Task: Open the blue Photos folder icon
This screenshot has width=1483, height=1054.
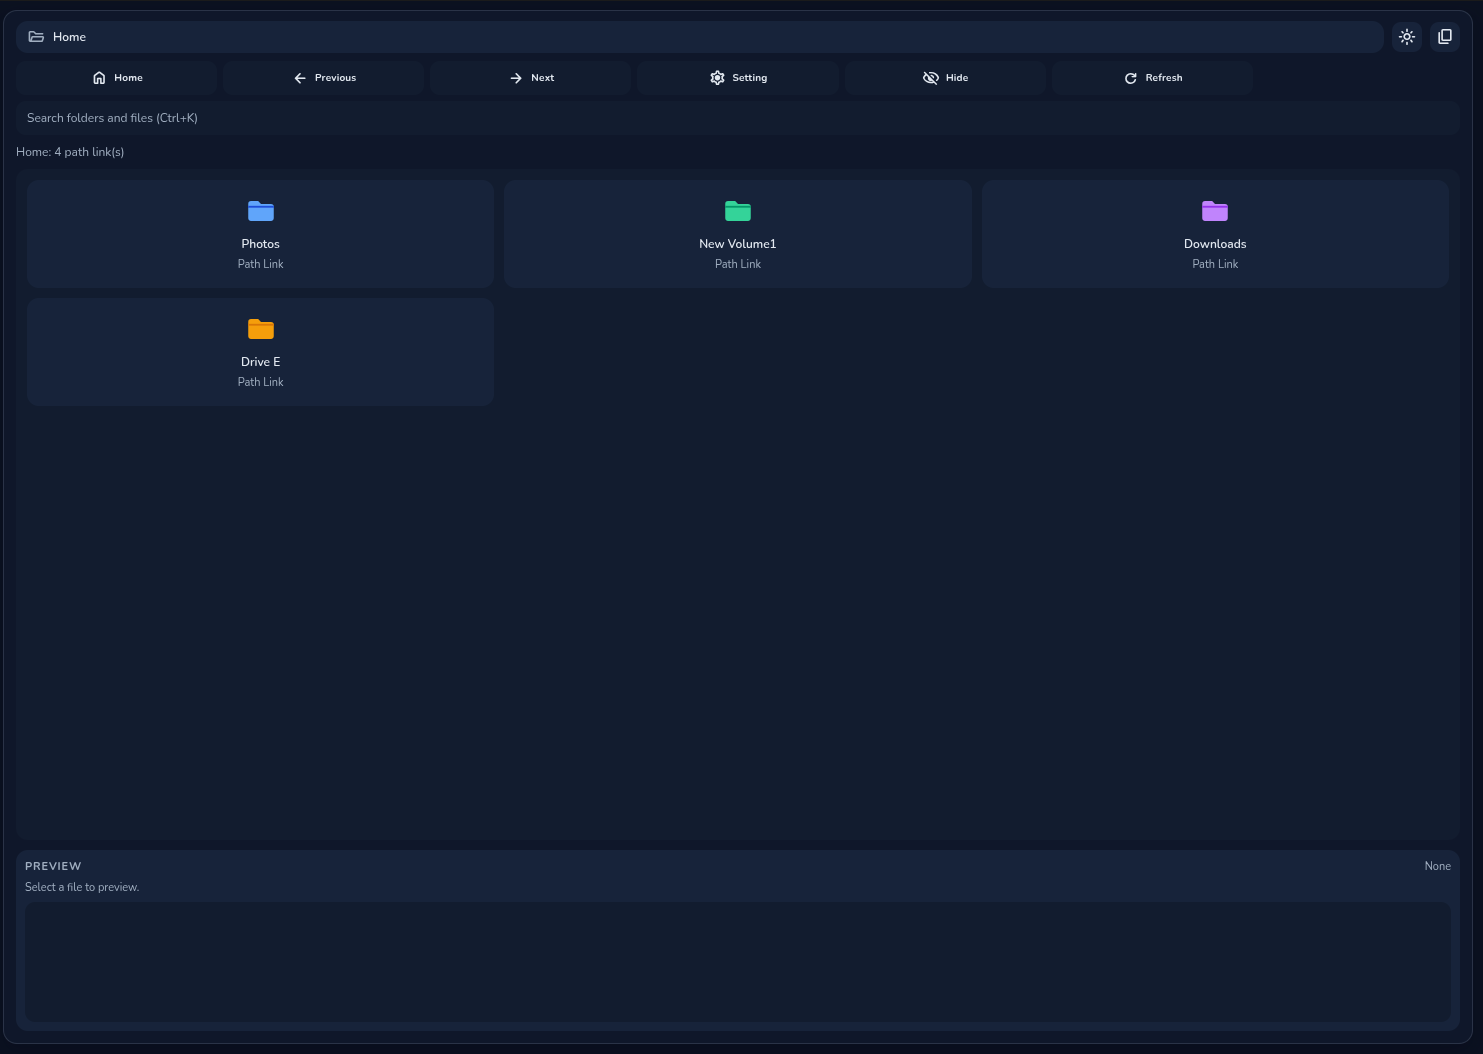Action: click(261, 211)
